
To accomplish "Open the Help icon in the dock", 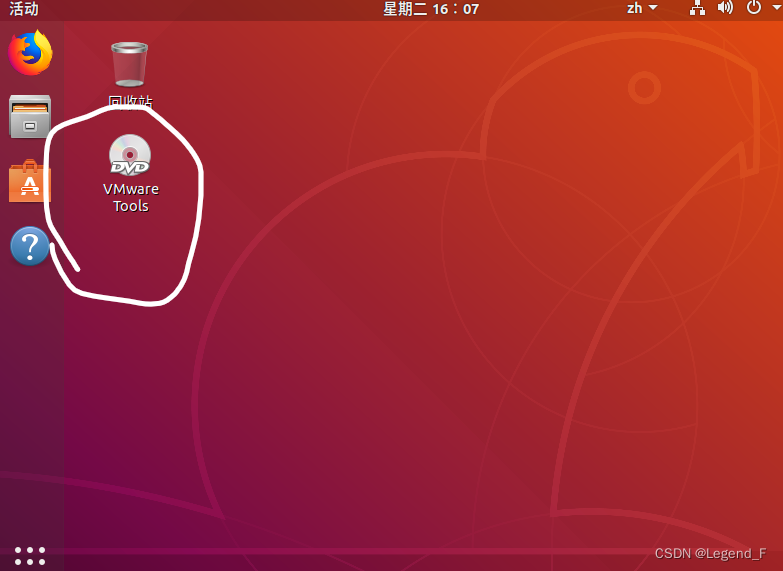I will click(30, 246).
